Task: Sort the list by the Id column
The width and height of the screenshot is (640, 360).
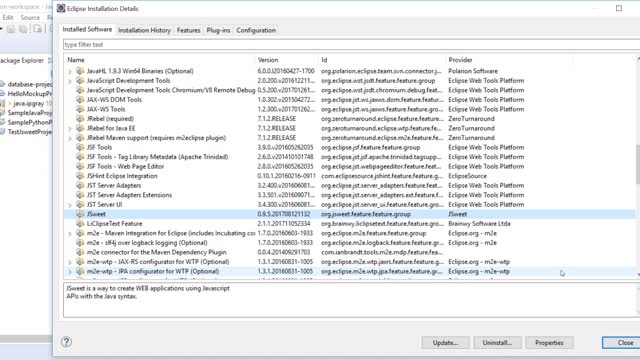Action: click(381, 60)
